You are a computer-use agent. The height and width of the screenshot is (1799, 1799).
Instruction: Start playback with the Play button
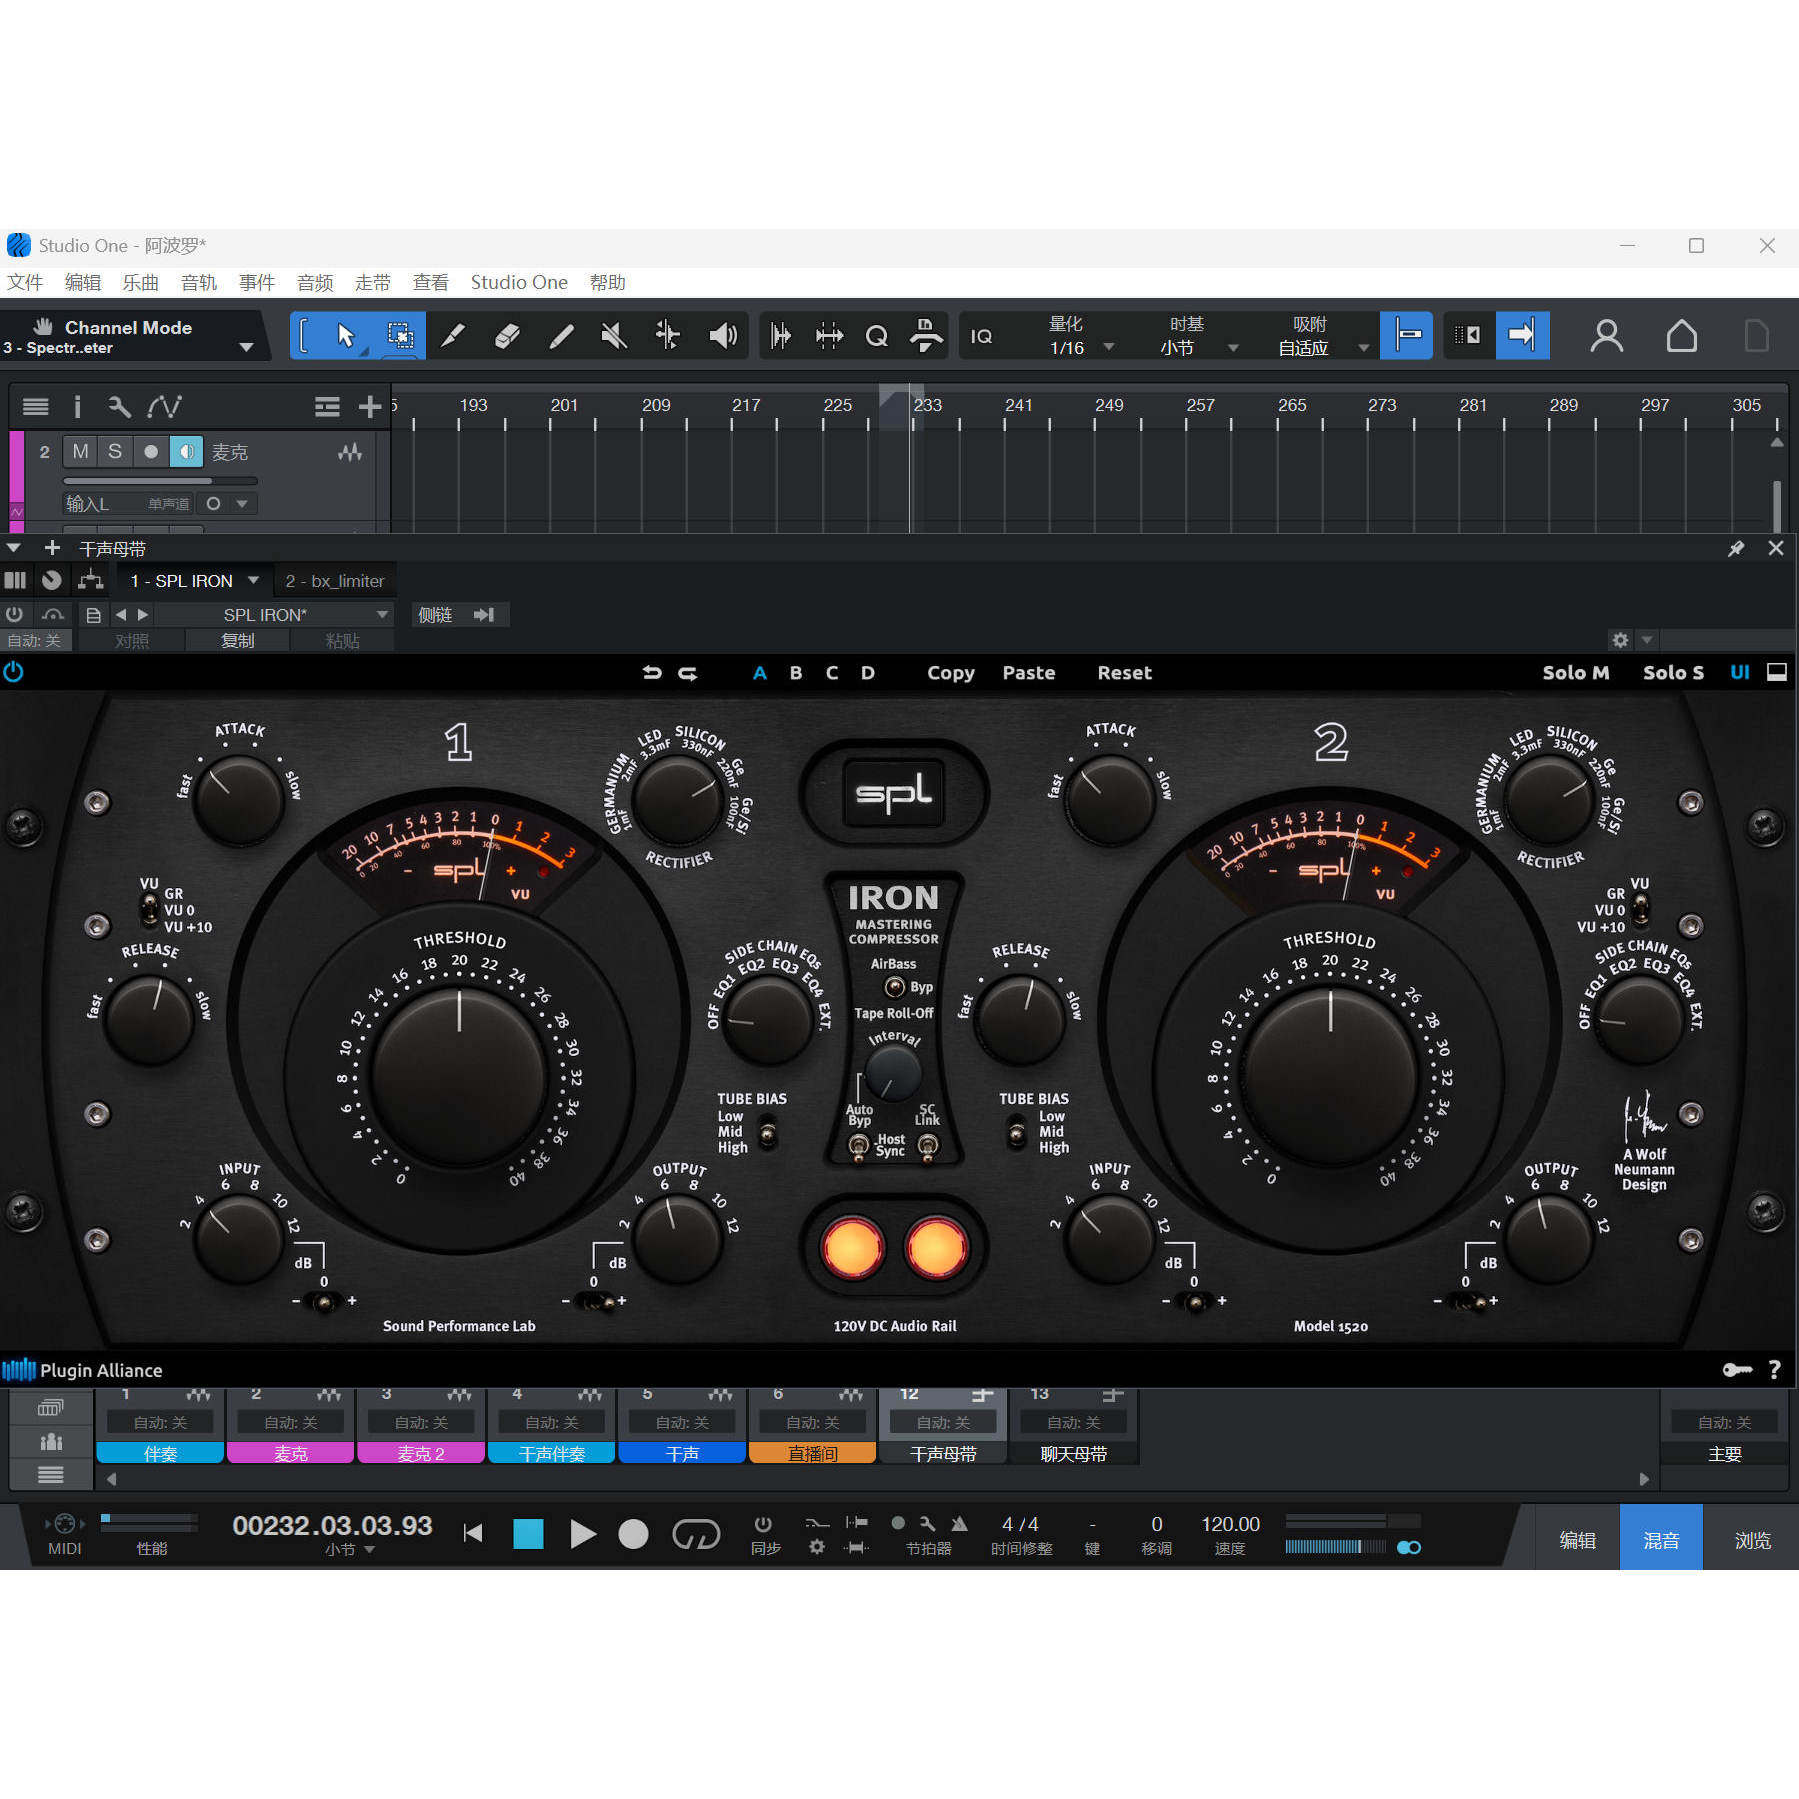(x=583, y=1533)
